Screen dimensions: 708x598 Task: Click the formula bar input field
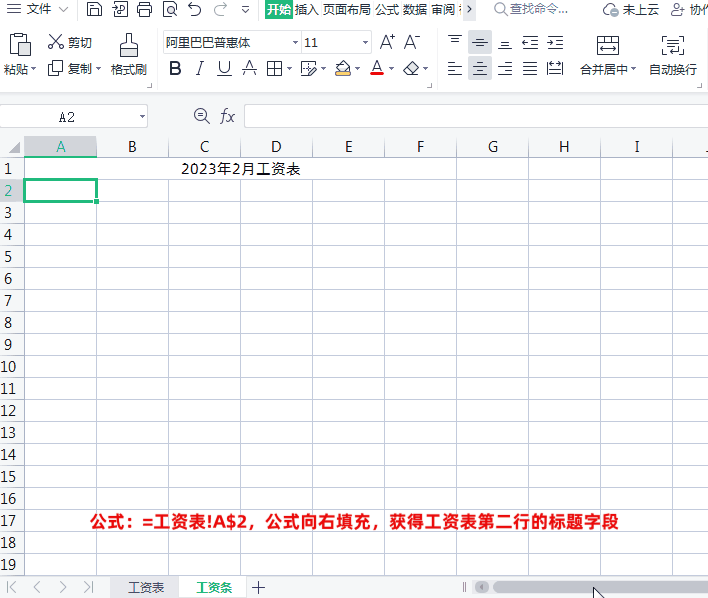point(476,116)
